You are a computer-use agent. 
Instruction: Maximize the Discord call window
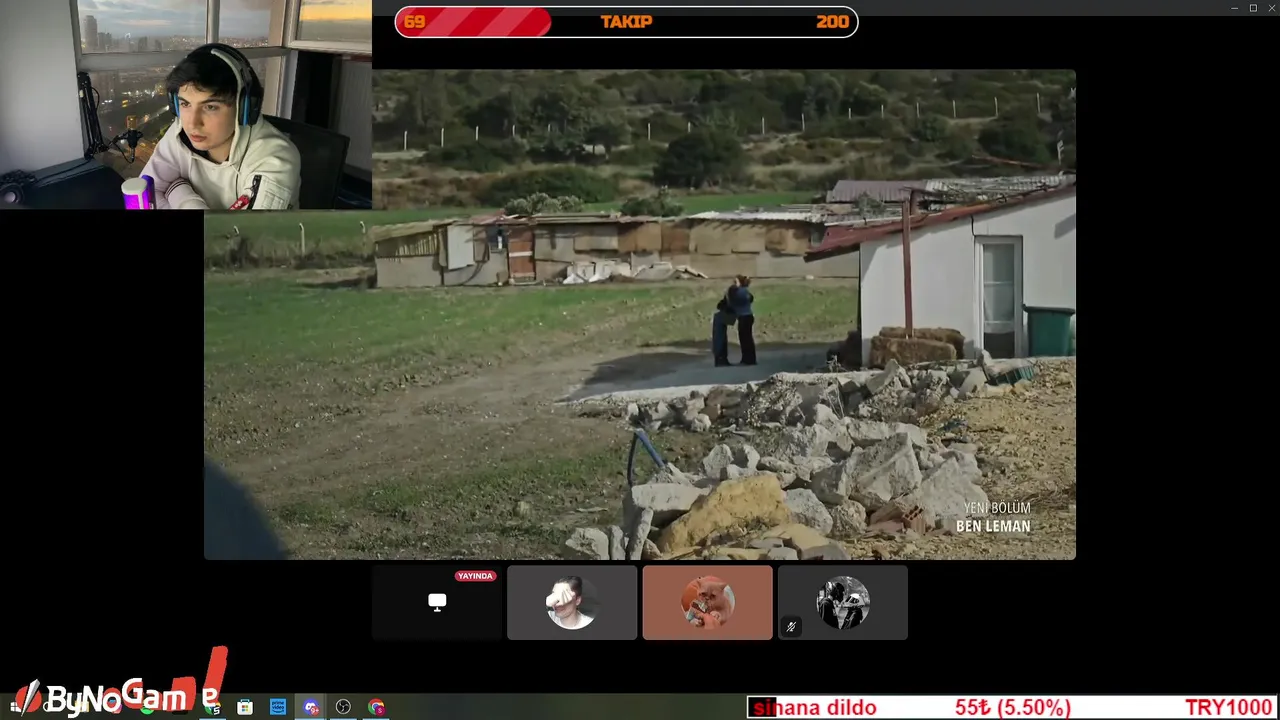1253,8
